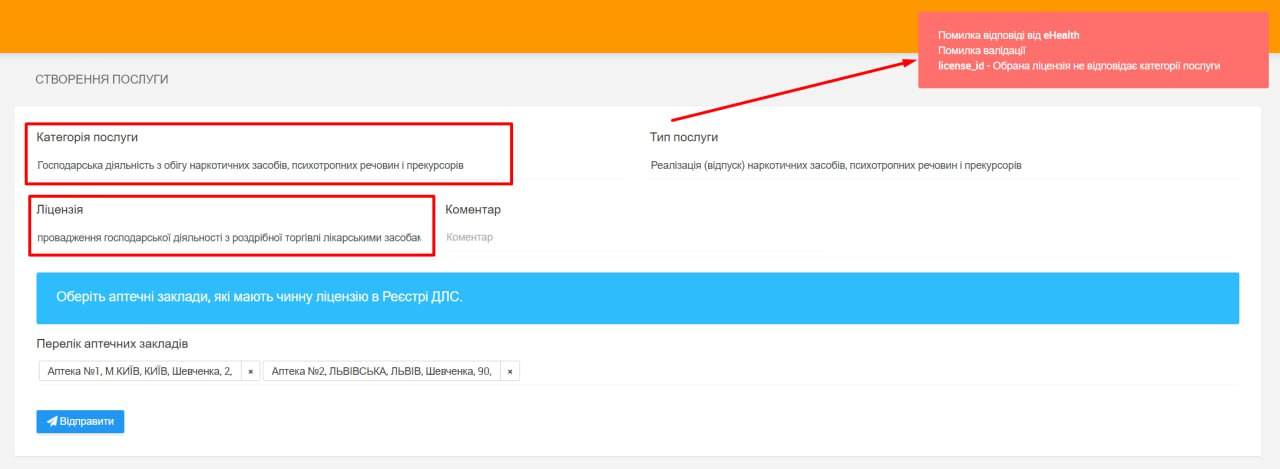
Task: Click the Ліцензія field label
Action: (x=60, y=210)
